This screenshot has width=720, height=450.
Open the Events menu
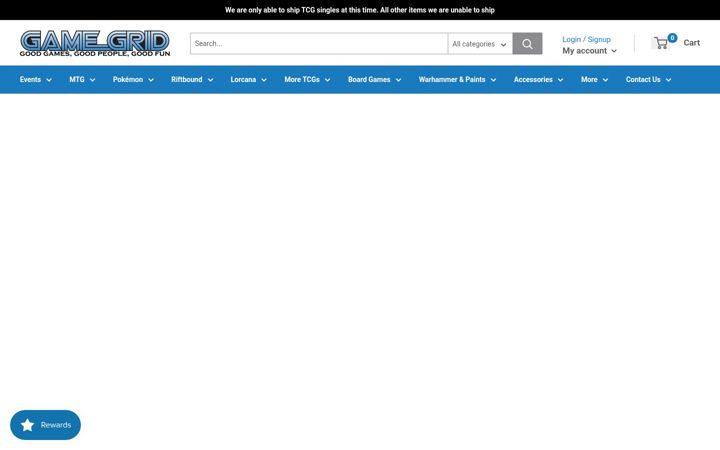30,79
